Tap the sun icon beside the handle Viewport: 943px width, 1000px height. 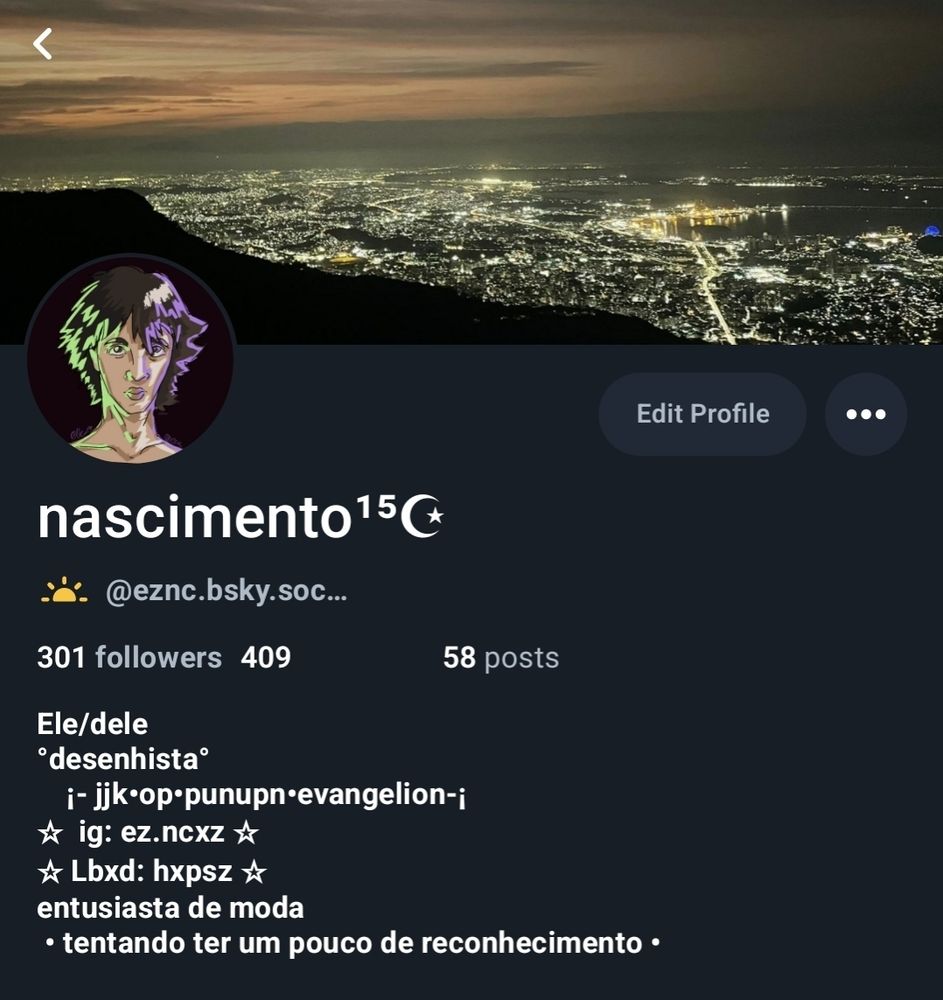(64, 591)
